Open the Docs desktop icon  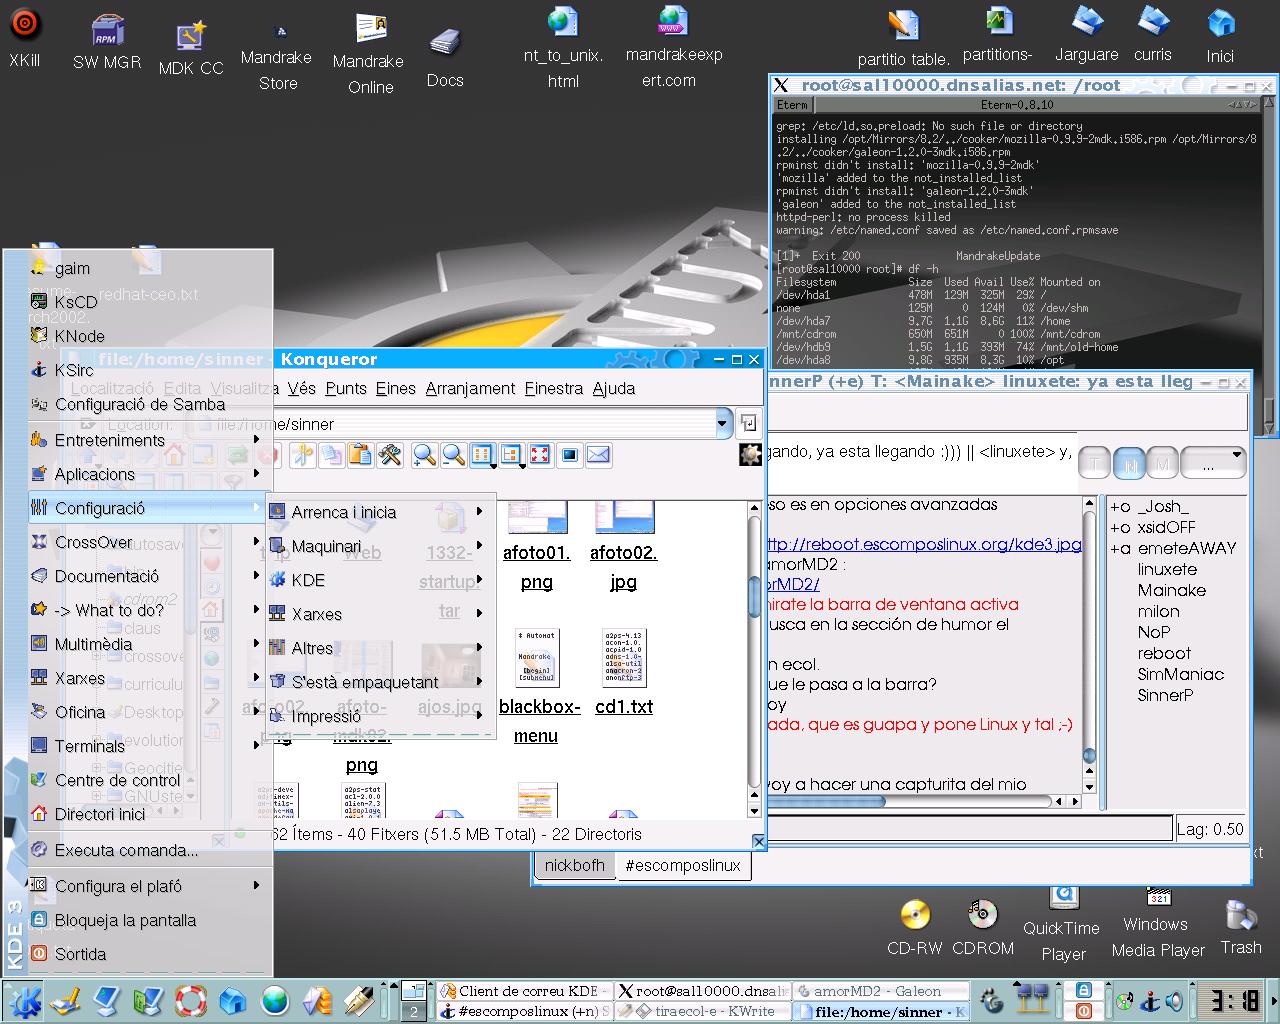[445, 58]
